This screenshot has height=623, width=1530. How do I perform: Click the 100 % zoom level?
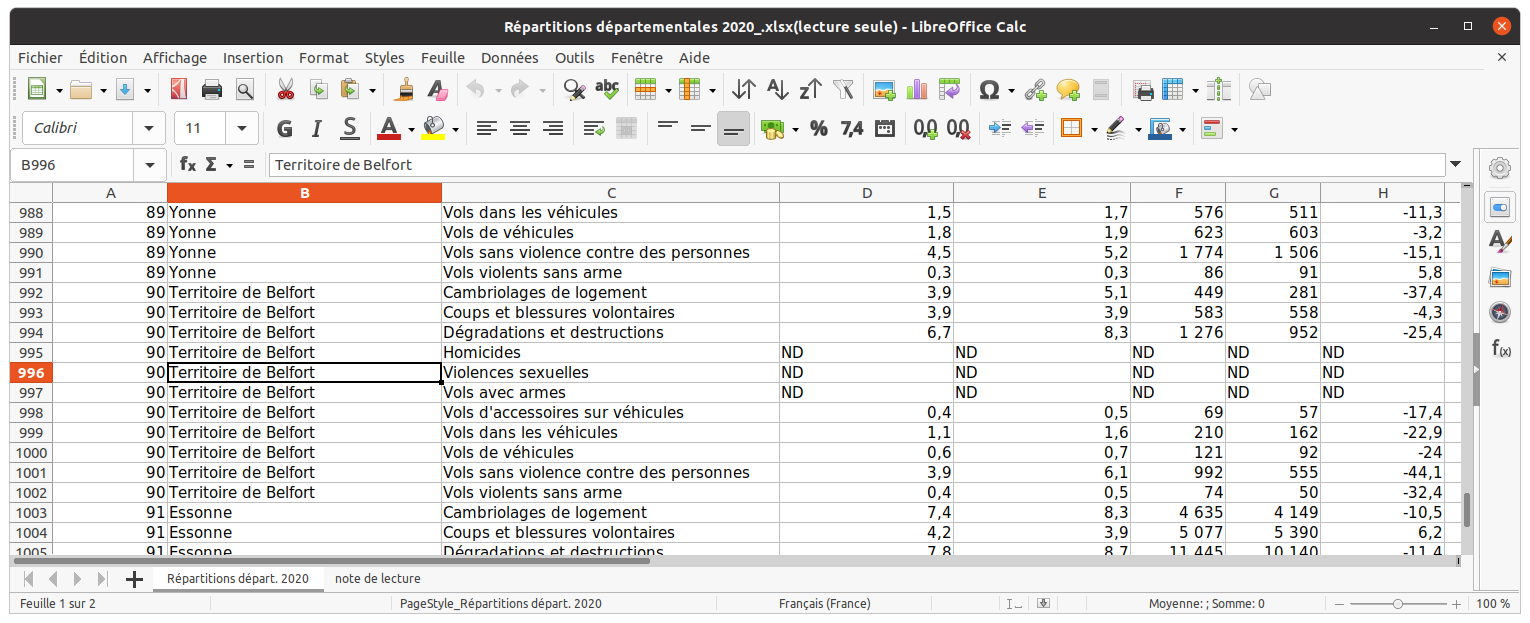tap(1493, 604)
